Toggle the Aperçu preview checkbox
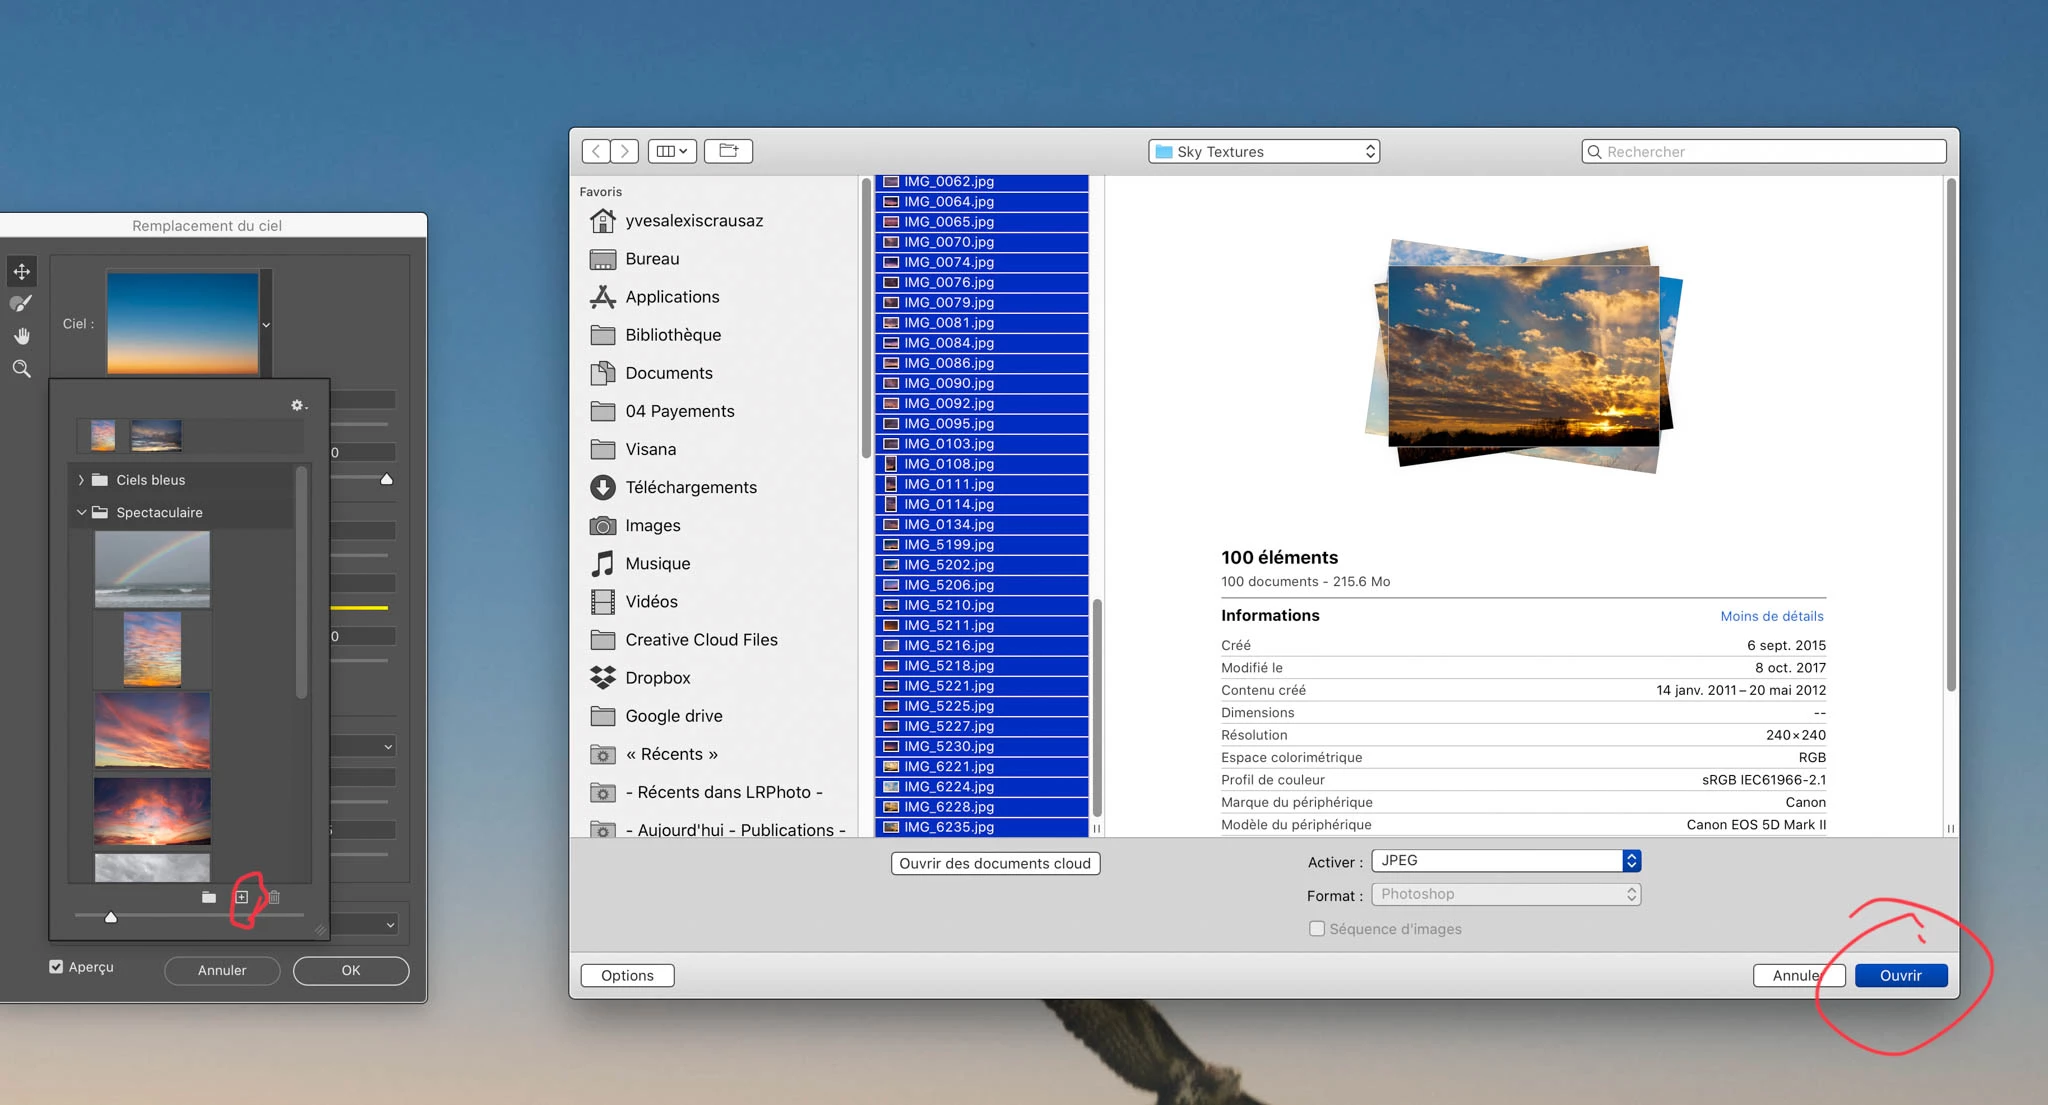 pyautogui.click(x=56, y=967)
